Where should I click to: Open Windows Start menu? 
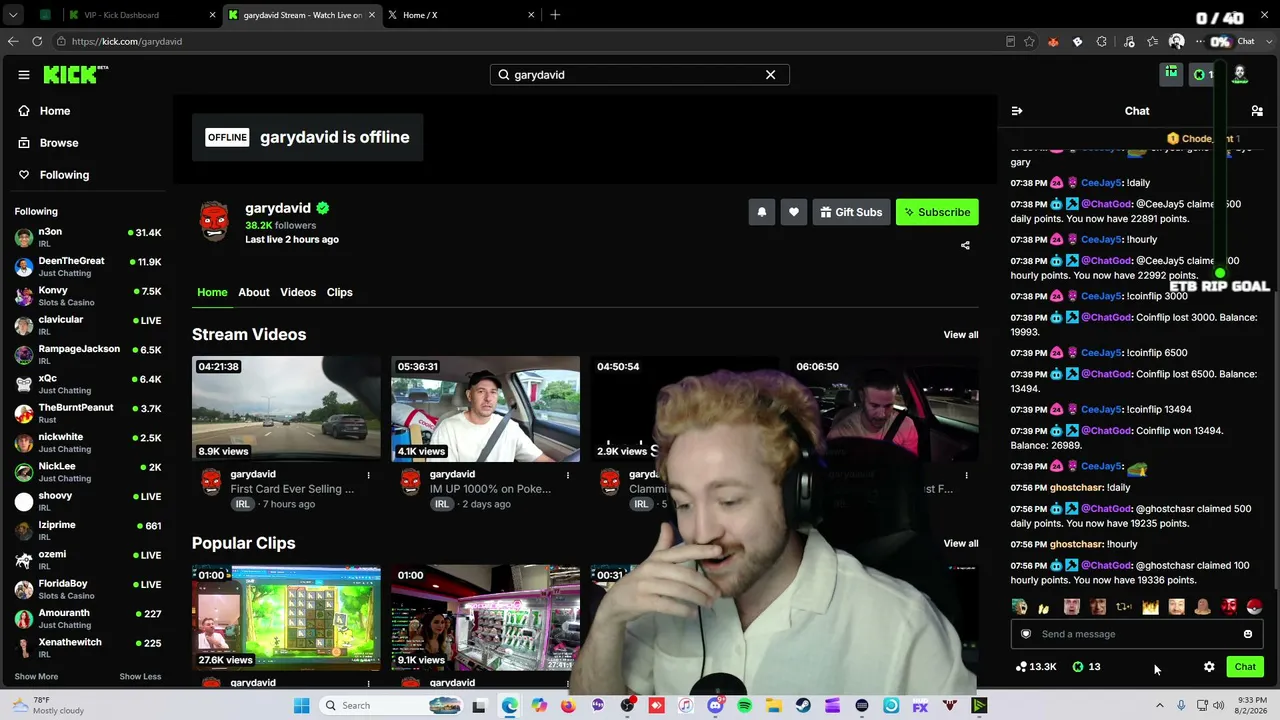tap(301, 706)
